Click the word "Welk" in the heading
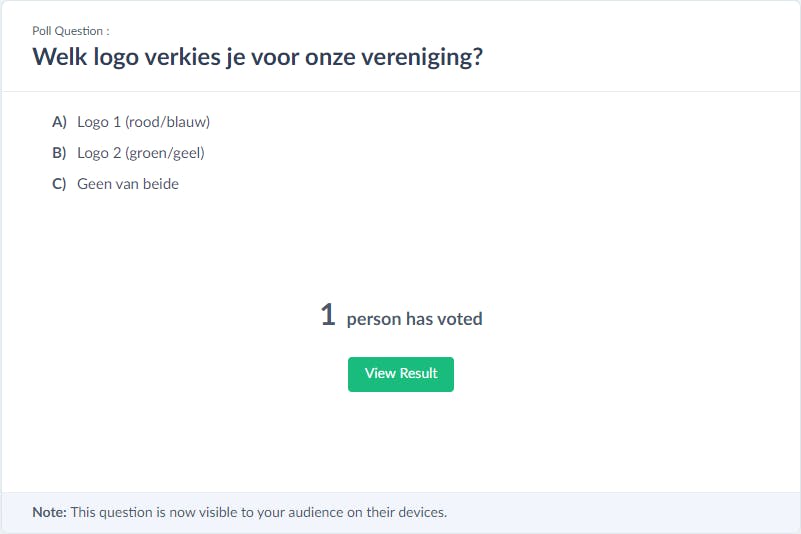Image resolution: width=801 pixels, height=534 pixels. (x=57, y=56)
